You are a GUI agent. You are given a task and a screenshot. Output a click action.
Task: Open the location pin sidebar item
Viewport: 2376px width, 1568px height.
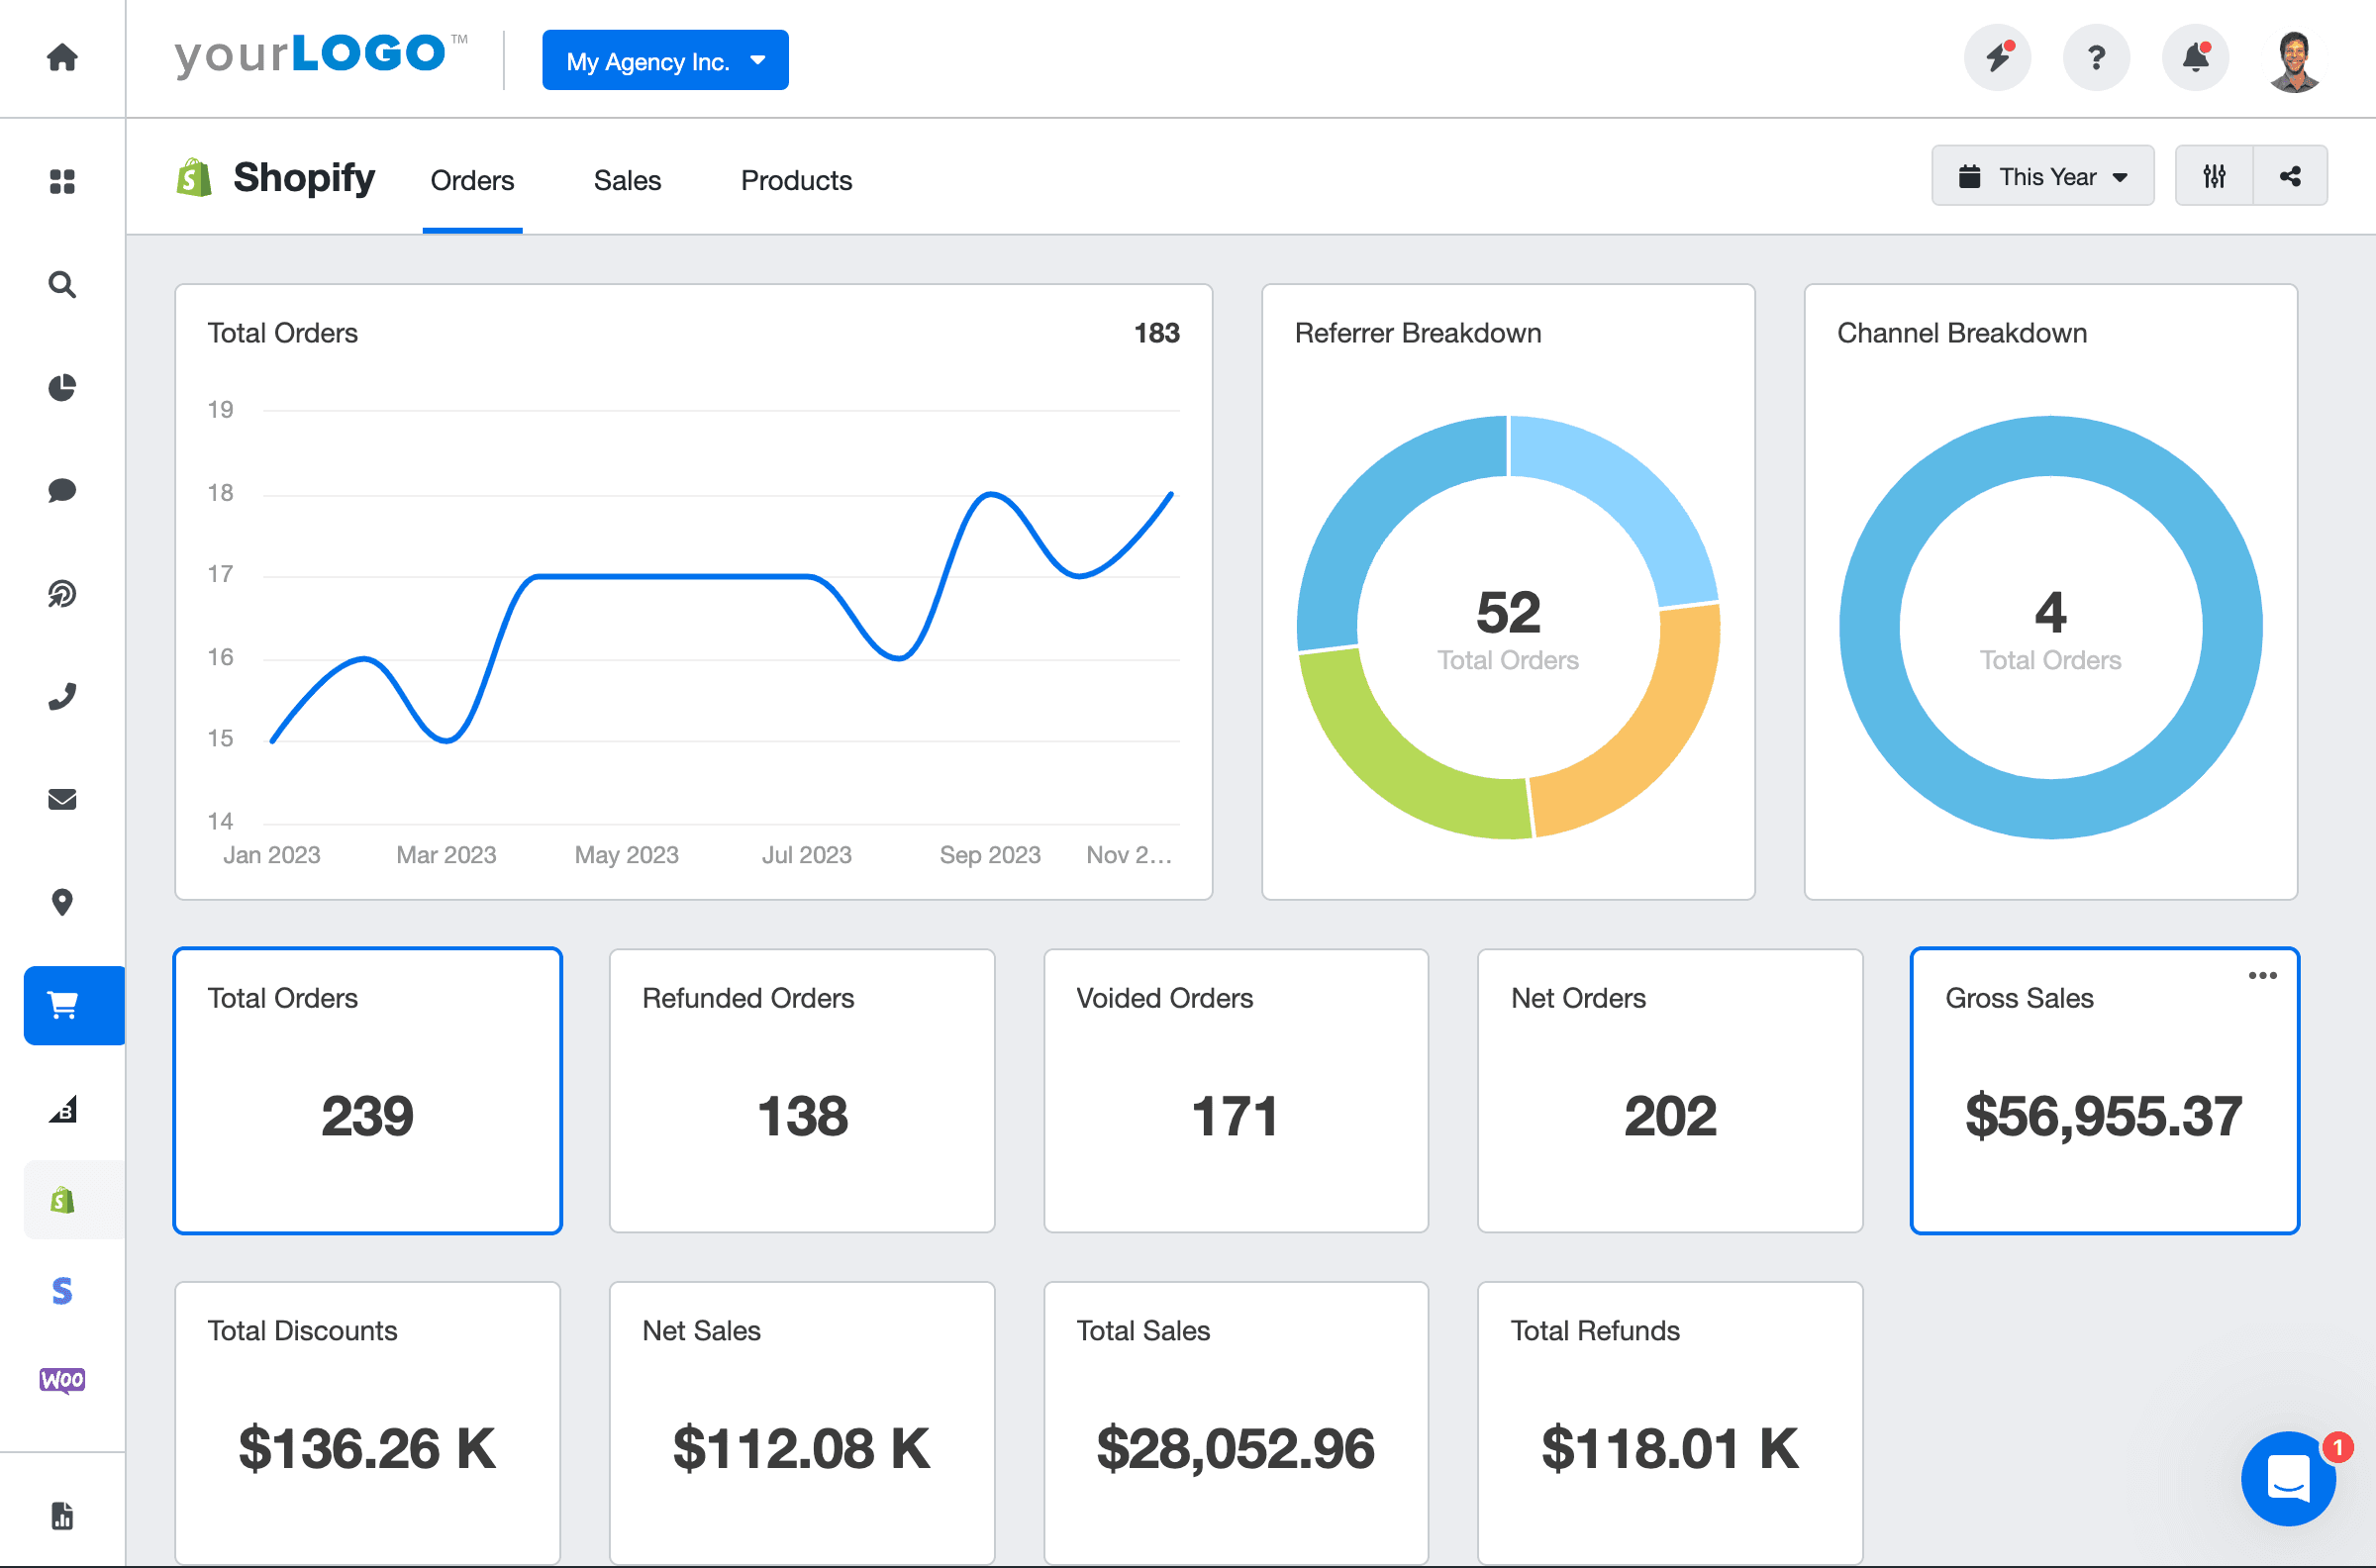pos(62,902)
